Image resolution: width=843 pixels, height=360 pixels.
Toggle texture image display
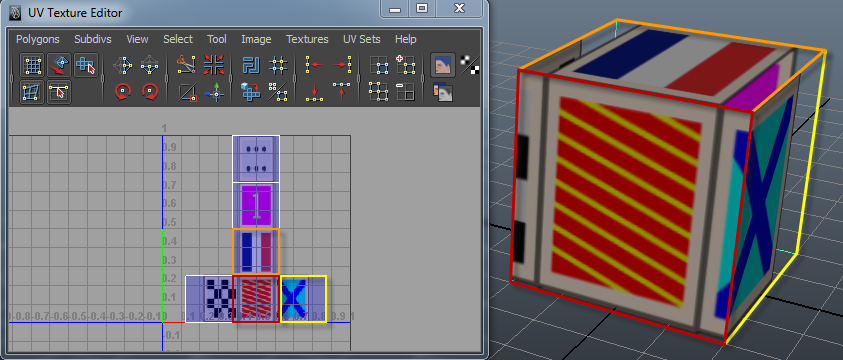443,65
